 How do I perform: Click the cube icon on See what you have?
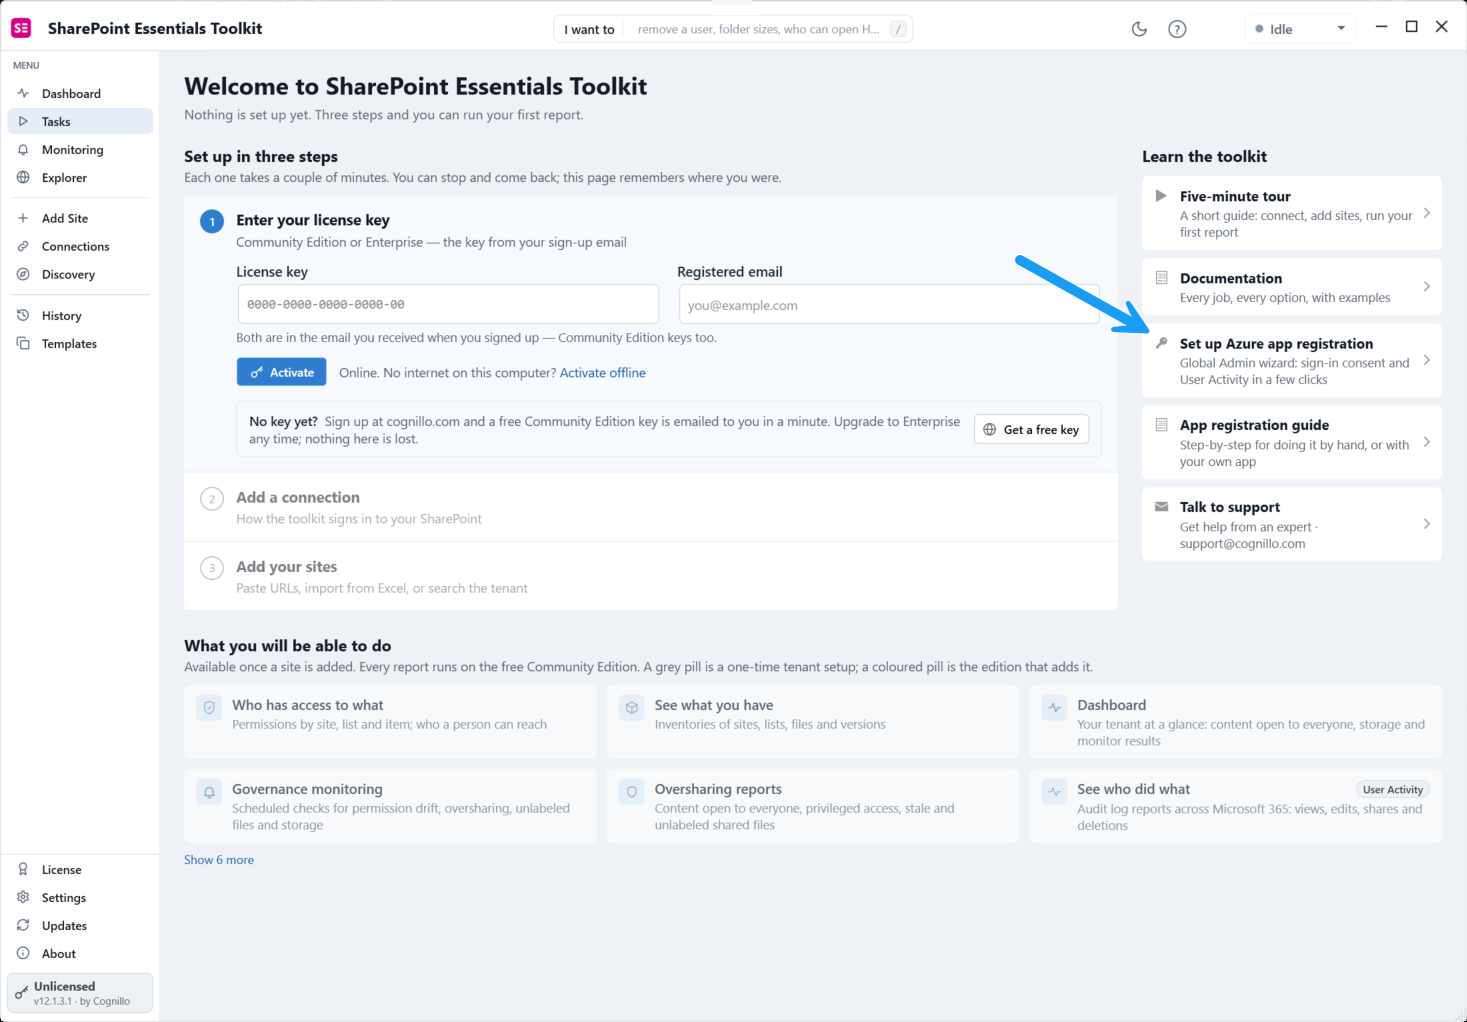632,708
